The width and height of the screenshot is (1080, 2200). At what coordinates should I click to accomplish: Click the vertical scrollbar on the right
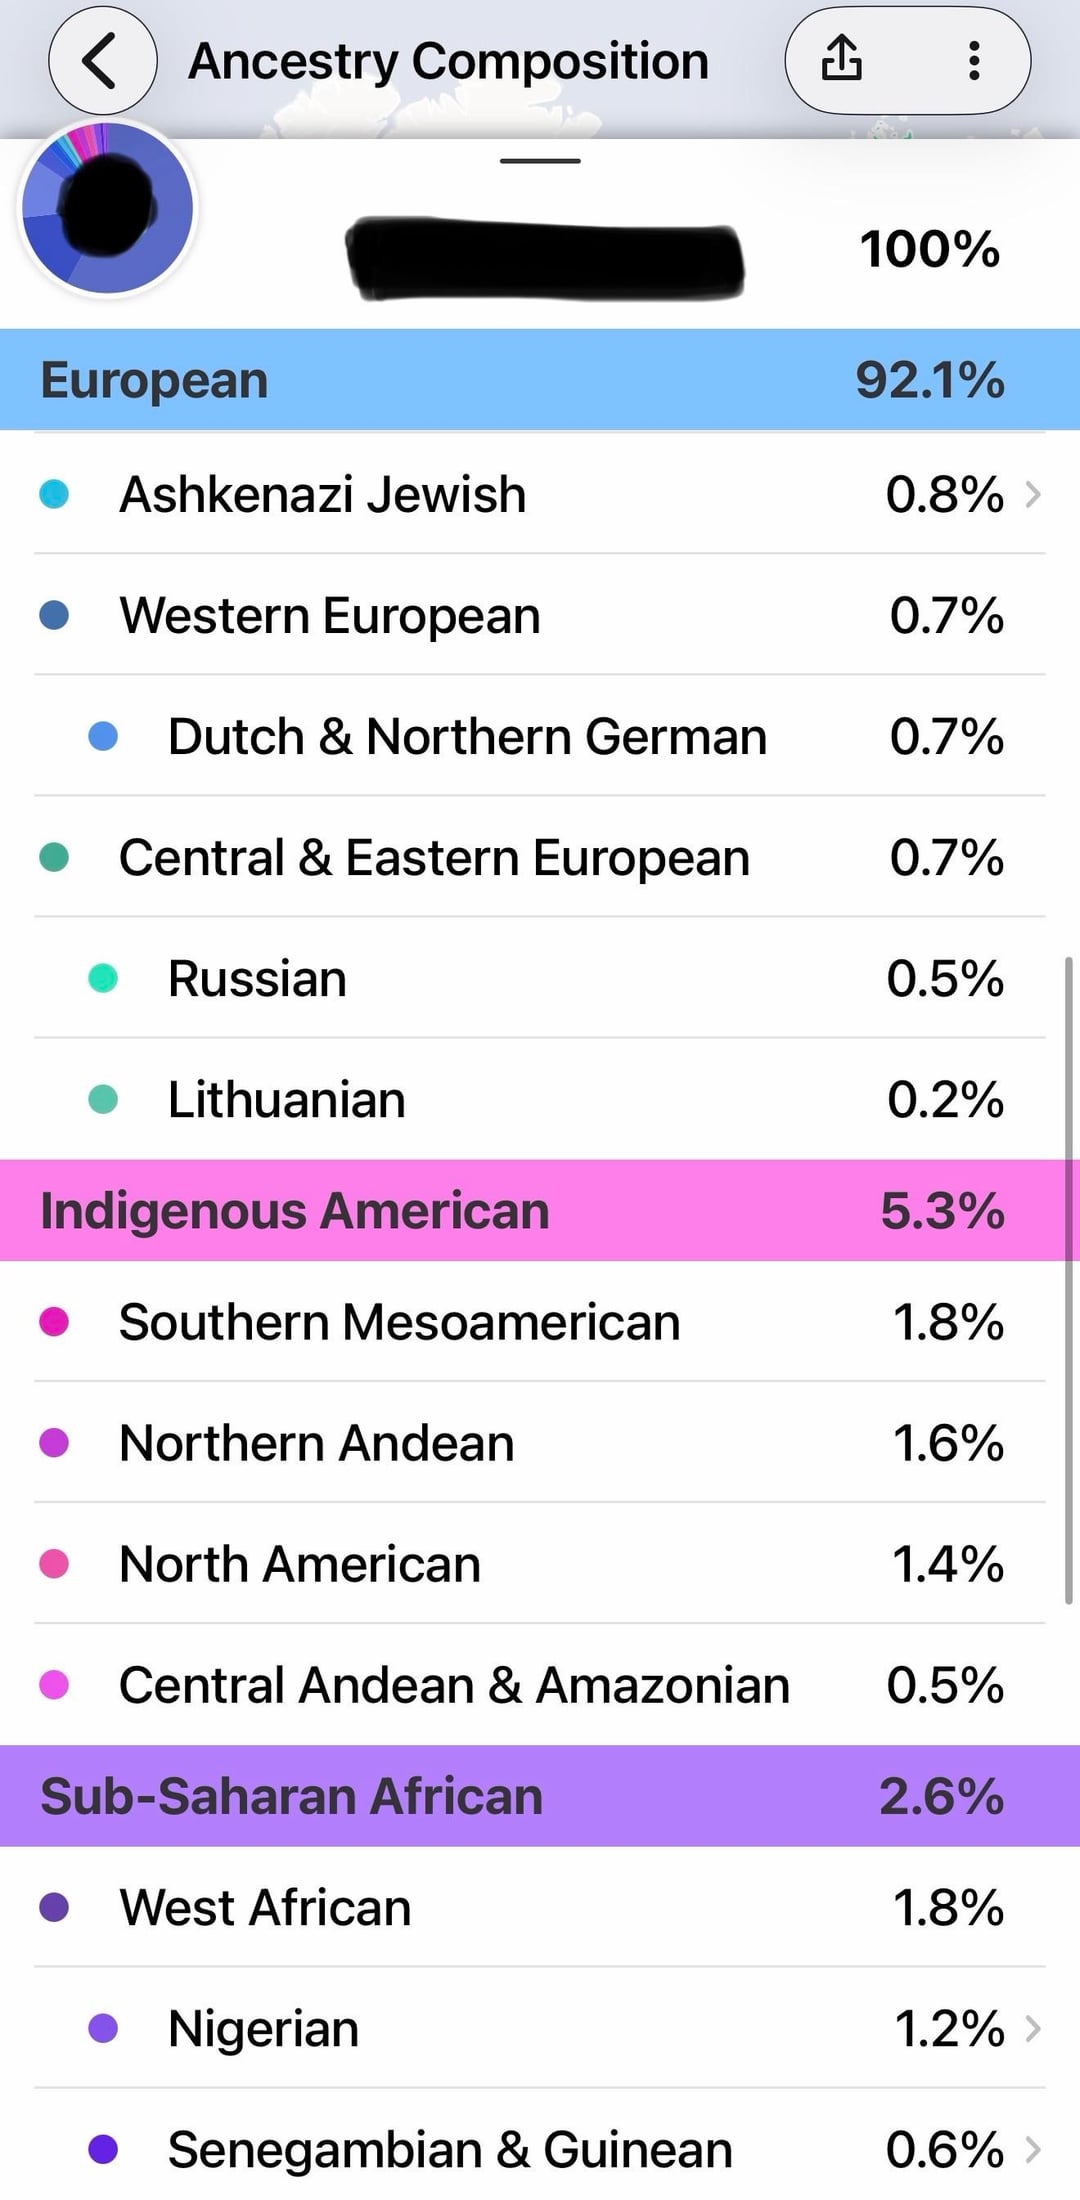click(x=1068, y=1280)
